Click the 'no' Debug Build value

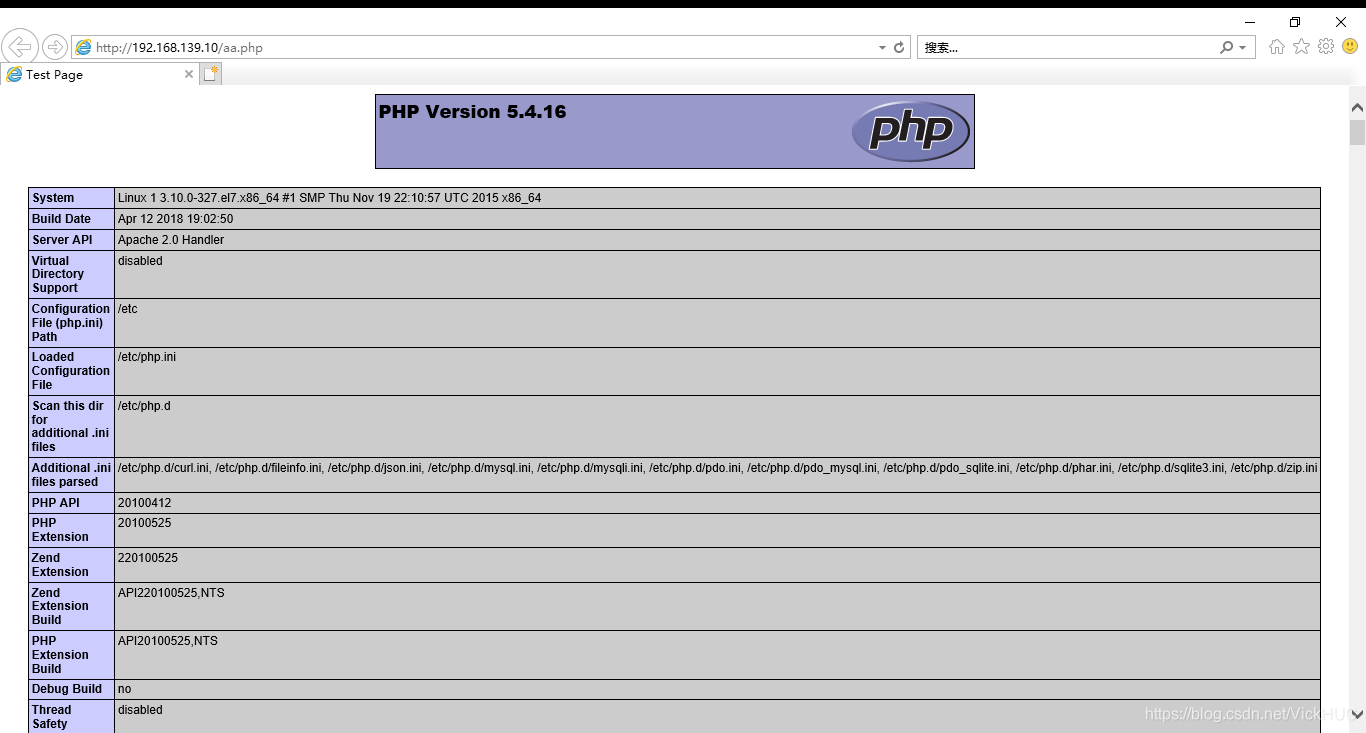[x=124, y=689]
